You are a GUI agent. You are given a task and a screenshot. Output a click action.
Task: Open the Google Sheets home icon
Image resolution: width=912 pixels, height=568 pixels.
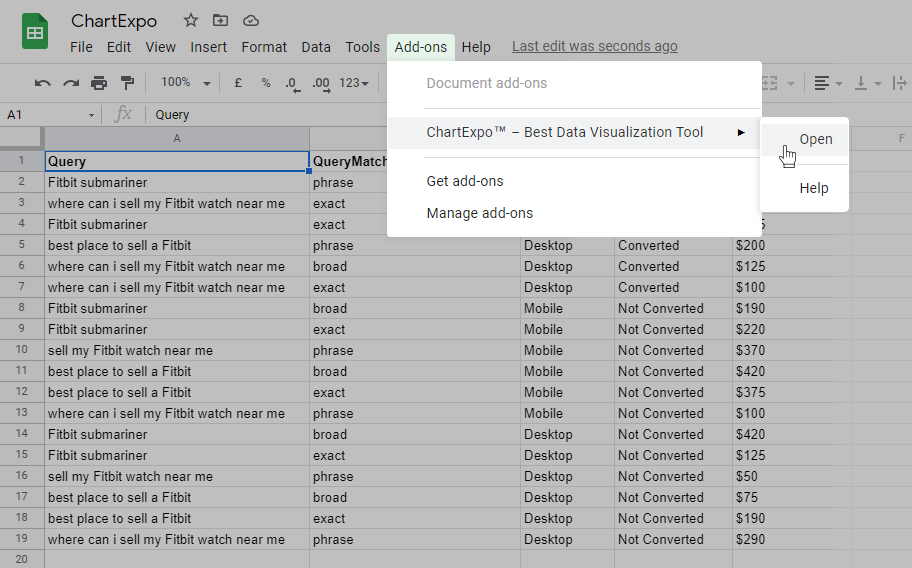pos(35,31)
